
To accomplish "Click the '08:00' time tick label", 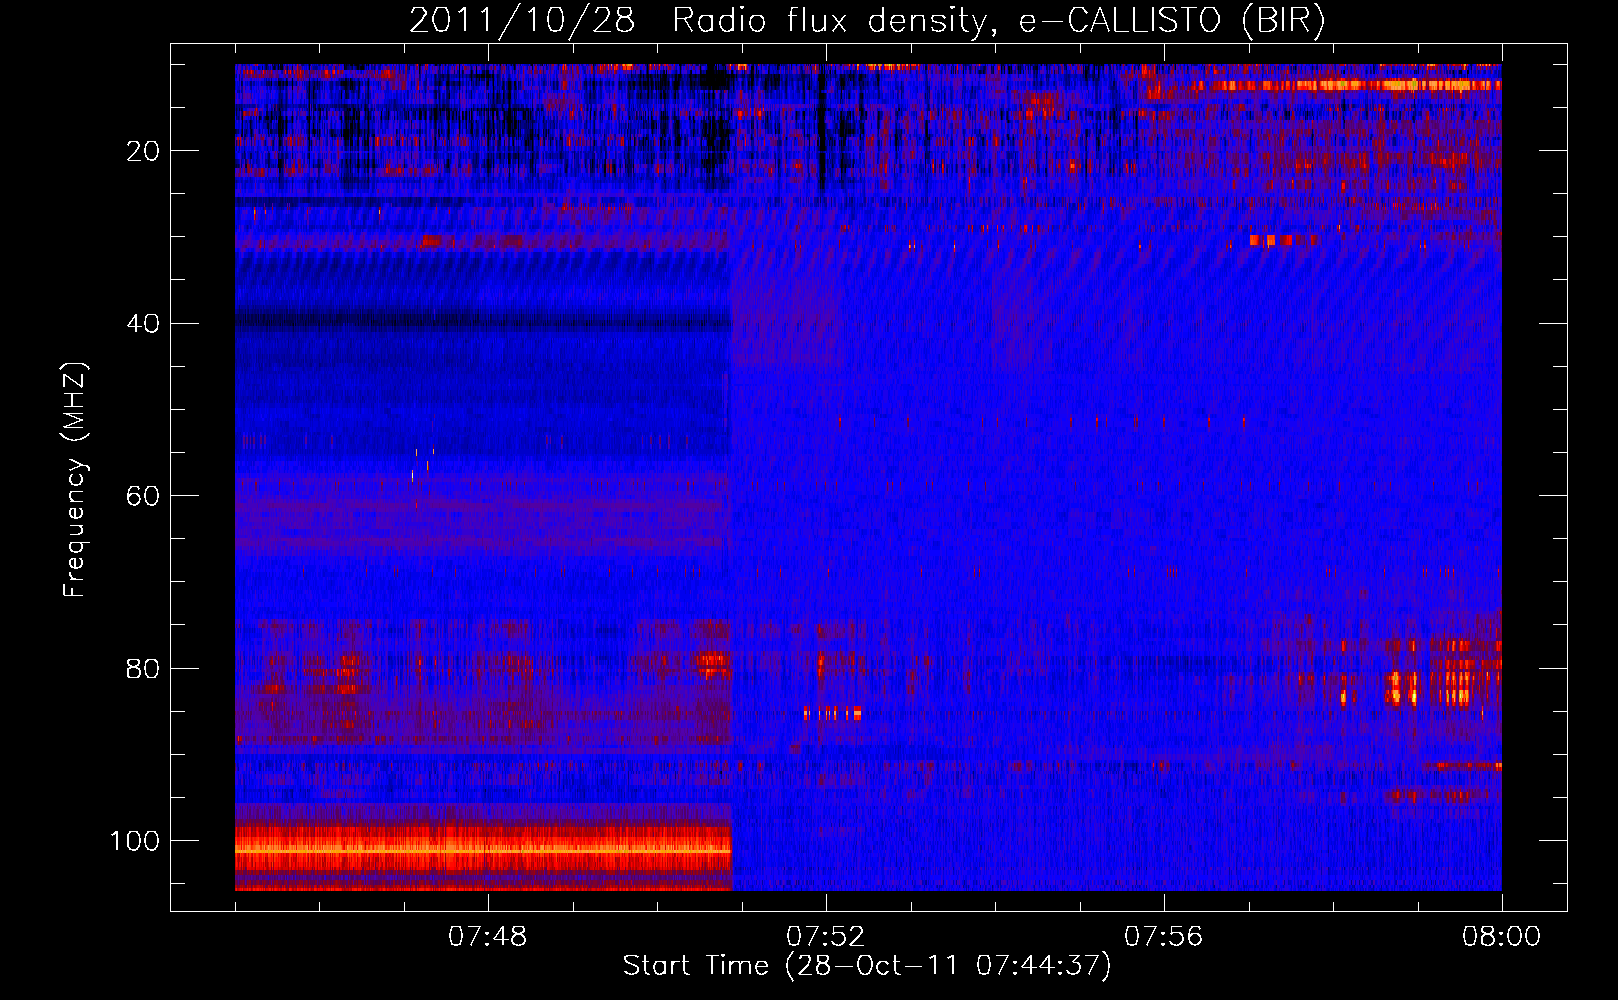I will click(x=1501, y=937).
